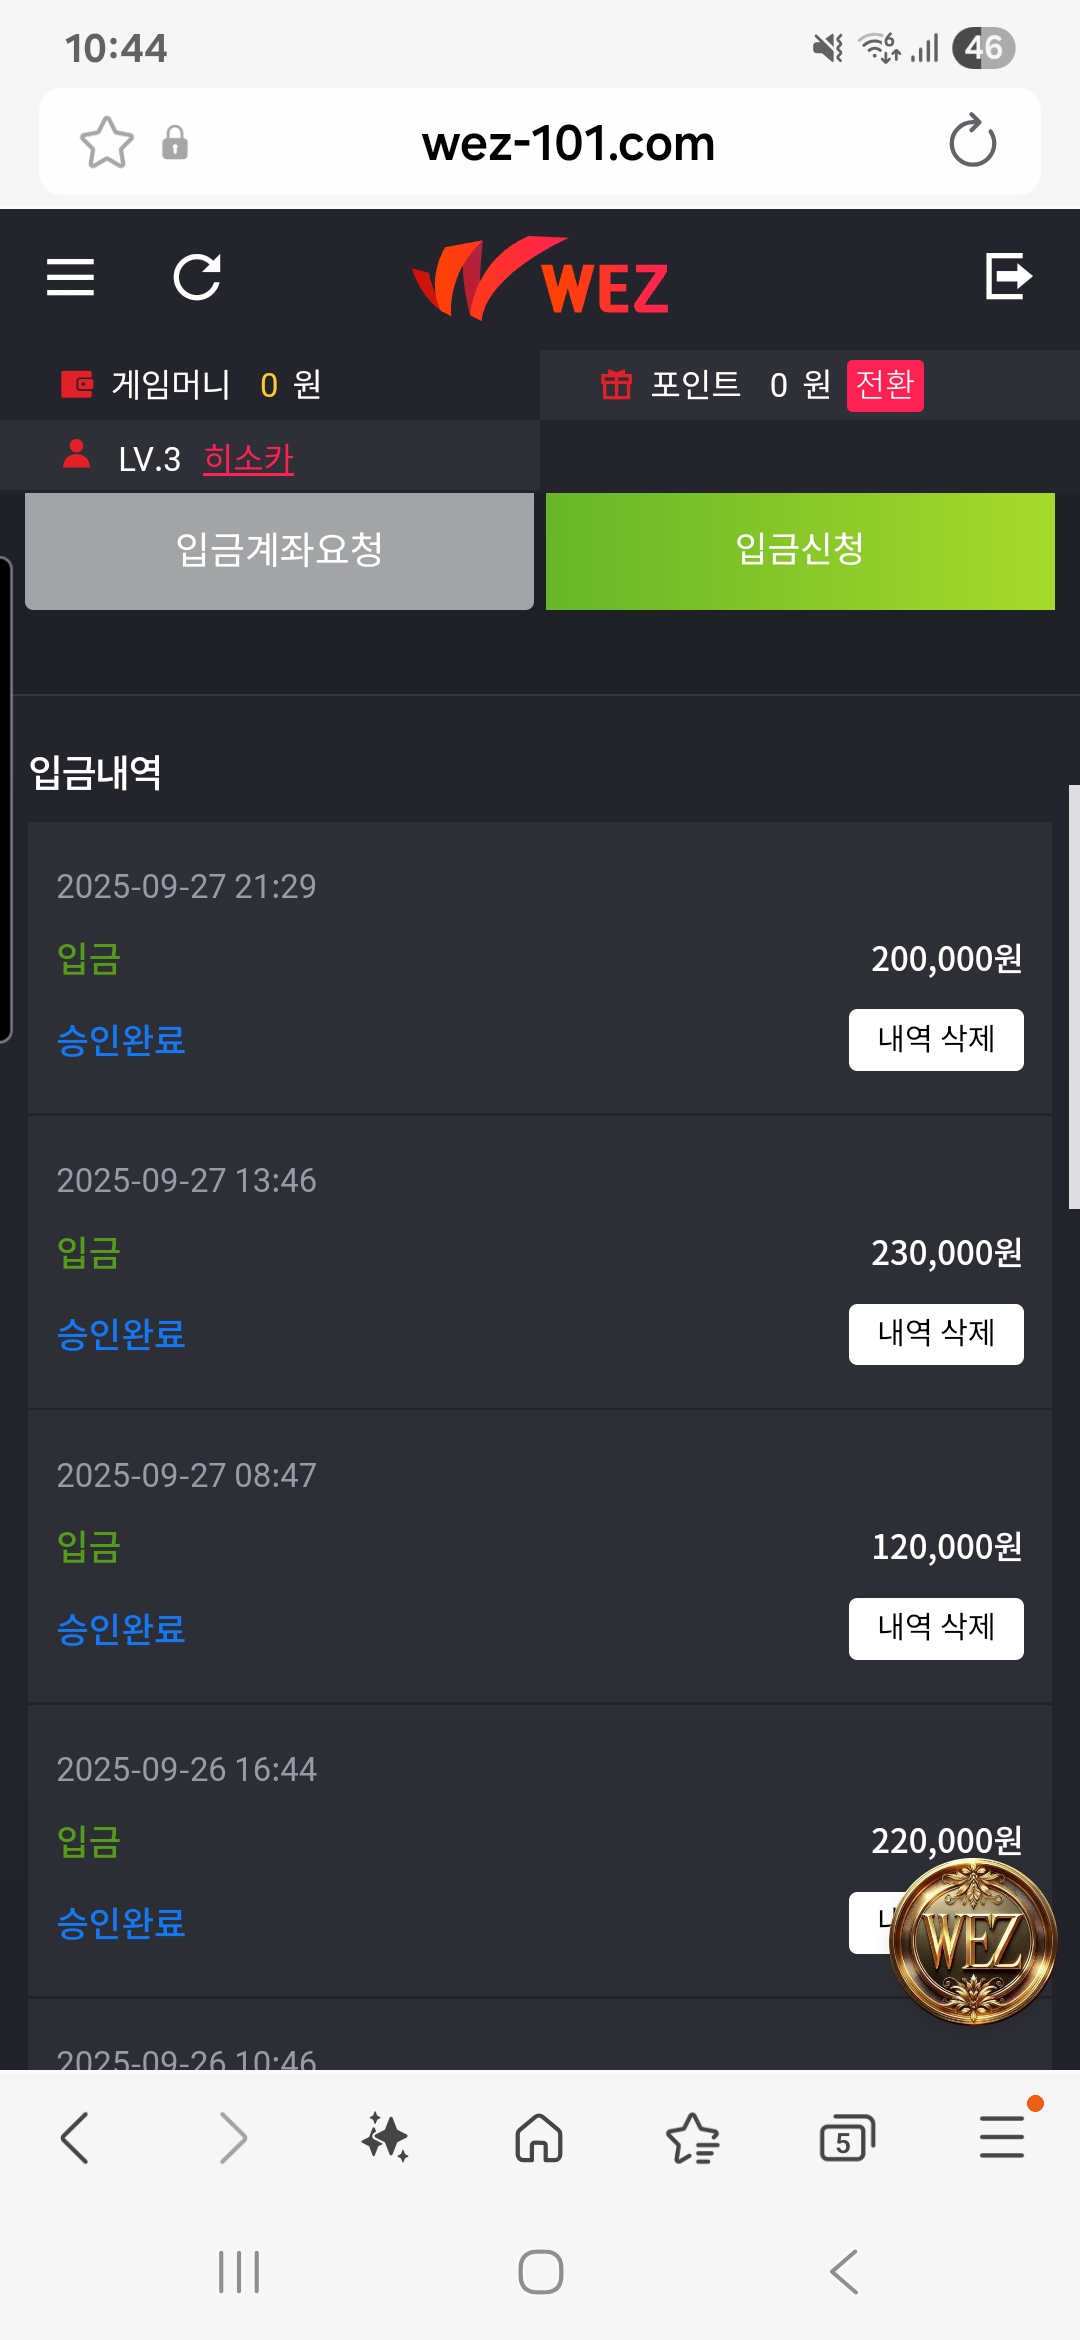Open browser bookmarks list icon
The width and height of the screenshot is (1080, 2340).
tap(692, 2138)
